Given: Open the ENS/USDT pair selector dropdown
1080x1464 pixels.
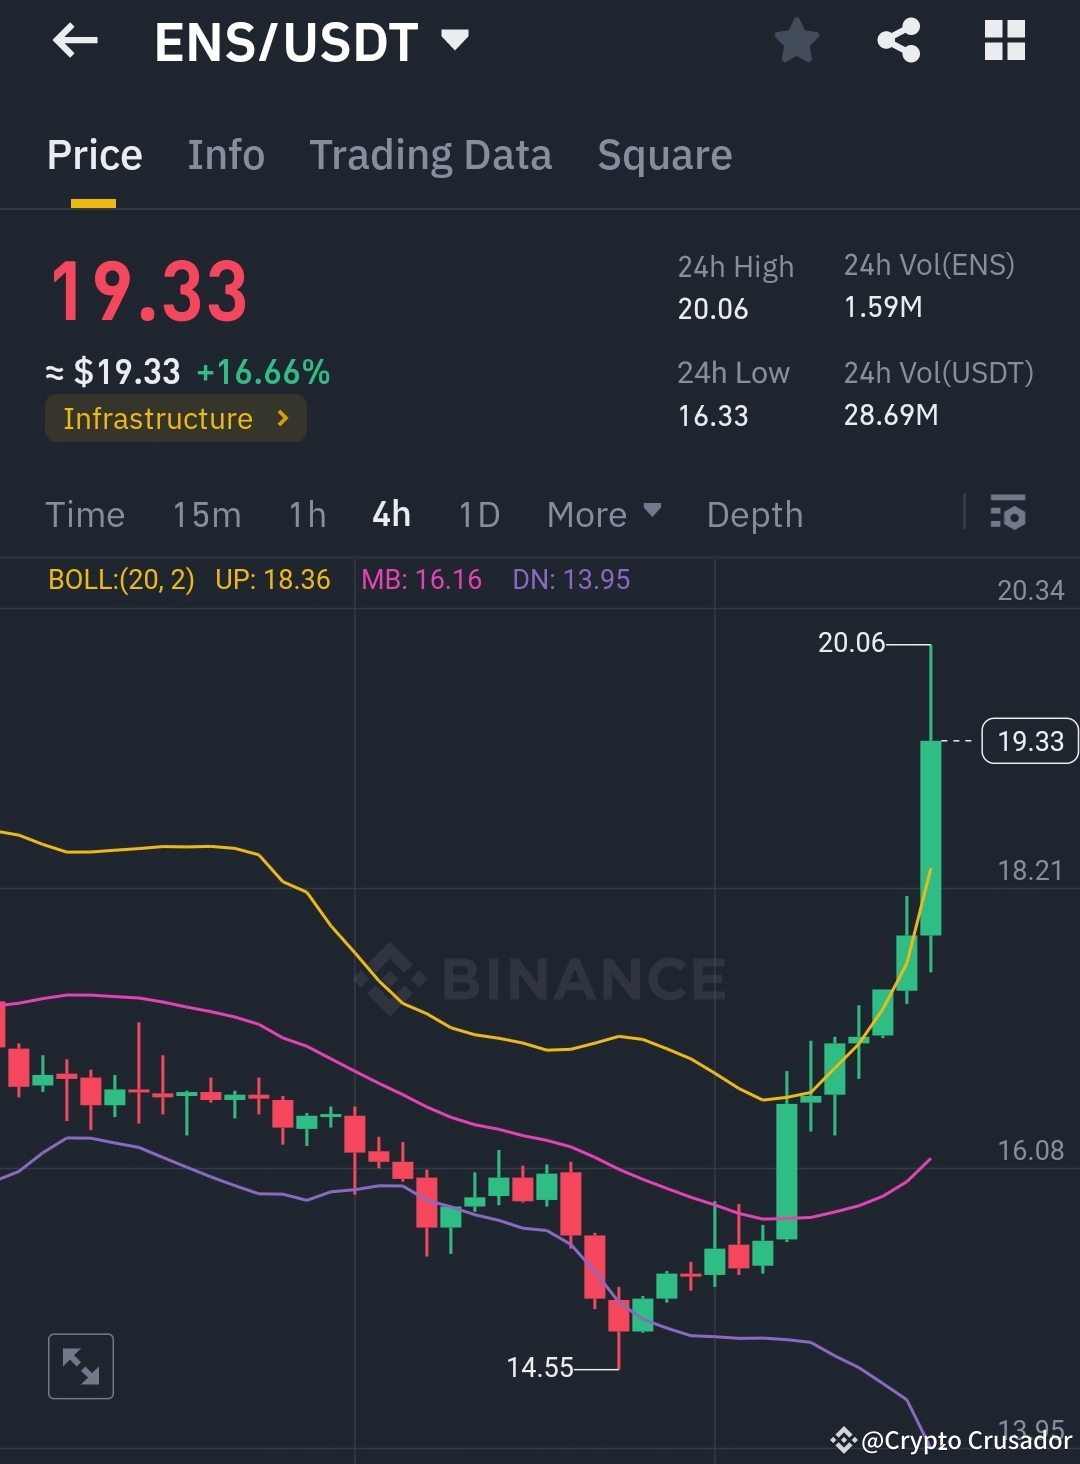Looking at the screenshot, I should tap(456, 40).
